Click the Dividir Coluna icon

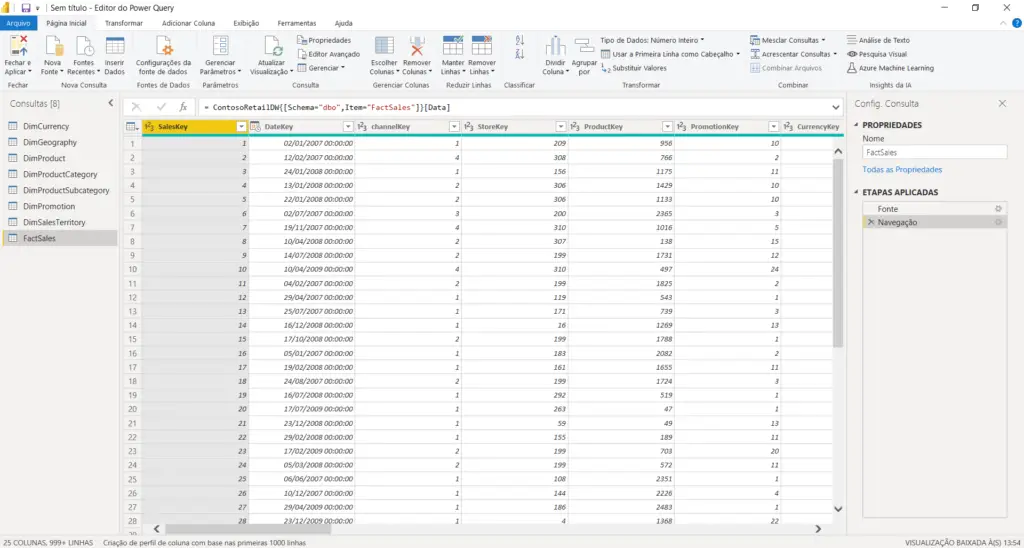556,46
